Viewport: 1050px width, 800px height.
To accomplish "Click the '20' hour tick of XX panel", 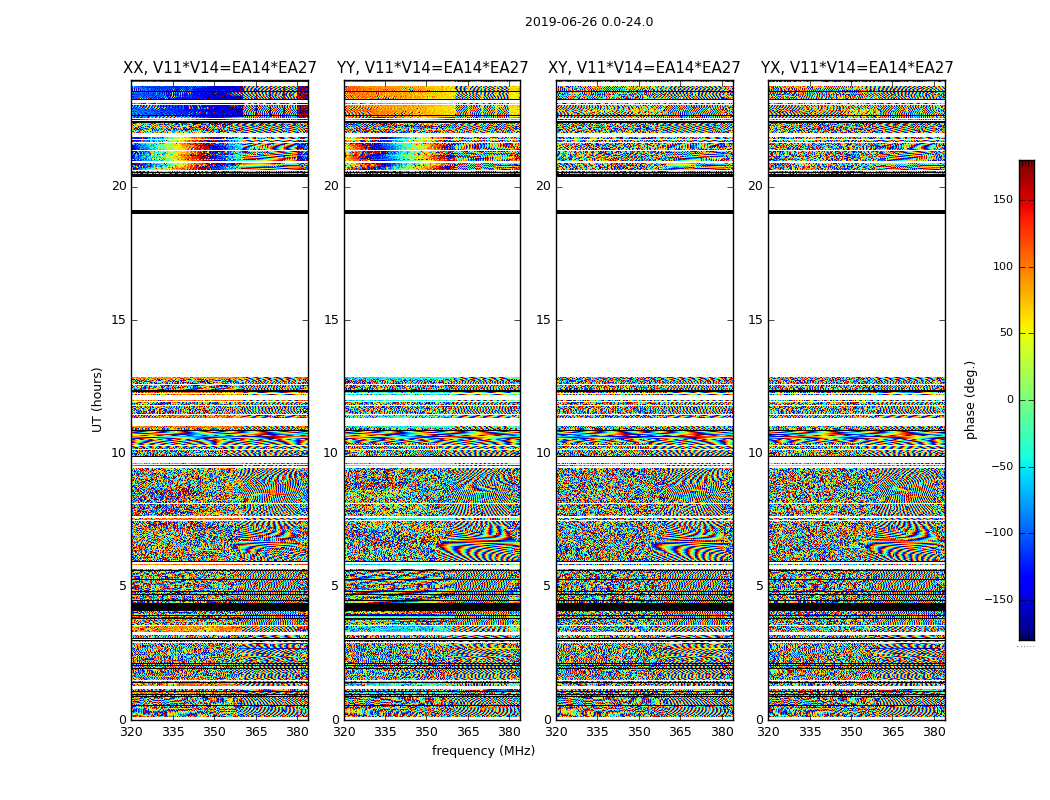I will pos(119,186).
